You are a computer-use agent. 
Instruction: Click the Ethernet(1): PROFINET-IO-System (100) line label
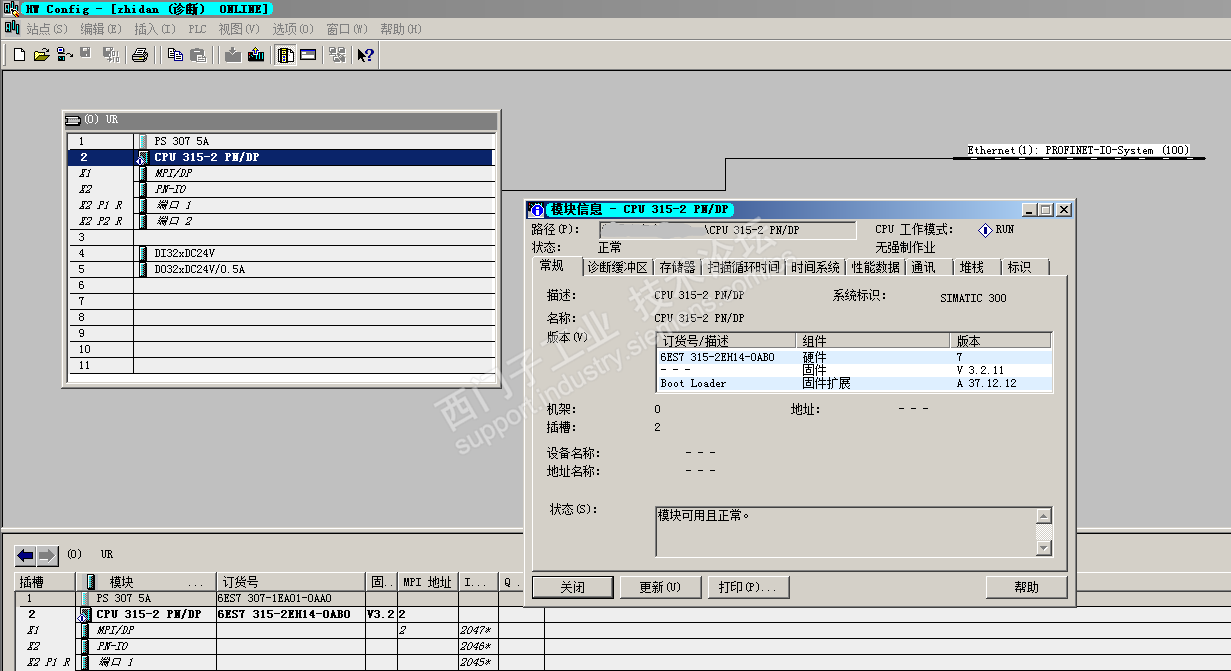click(x=1078, y=150)
